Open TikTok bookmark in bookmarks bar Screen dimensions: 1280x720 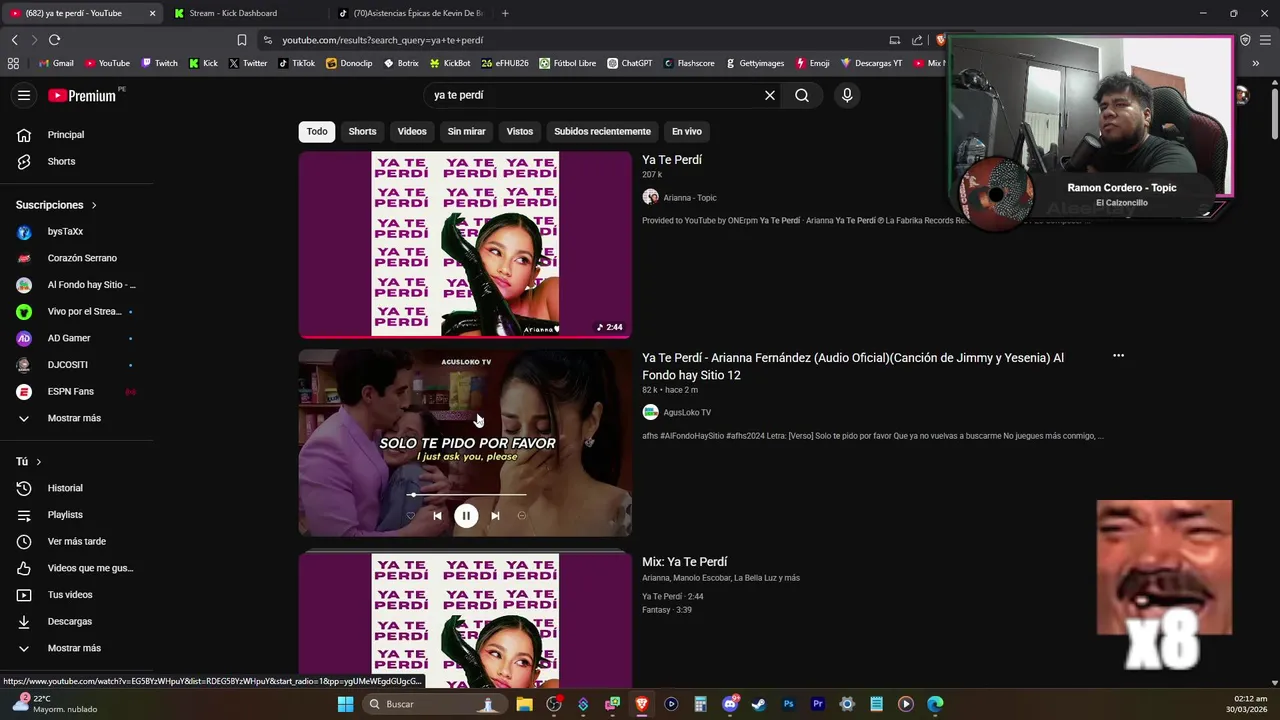tap(297, 63)
